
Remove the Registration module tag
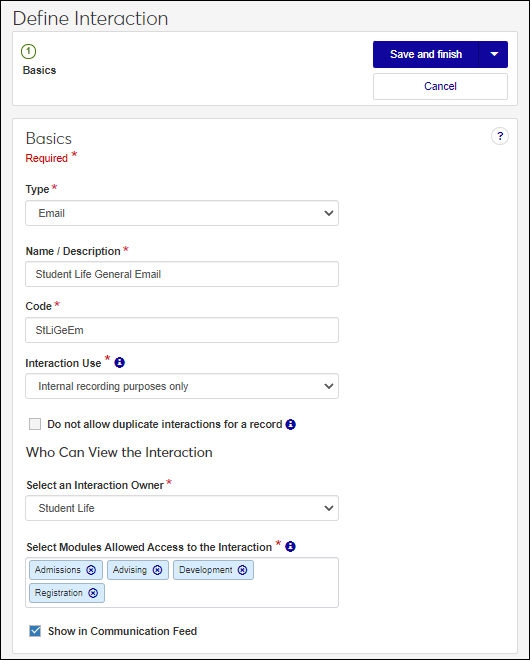click(93, 593)
